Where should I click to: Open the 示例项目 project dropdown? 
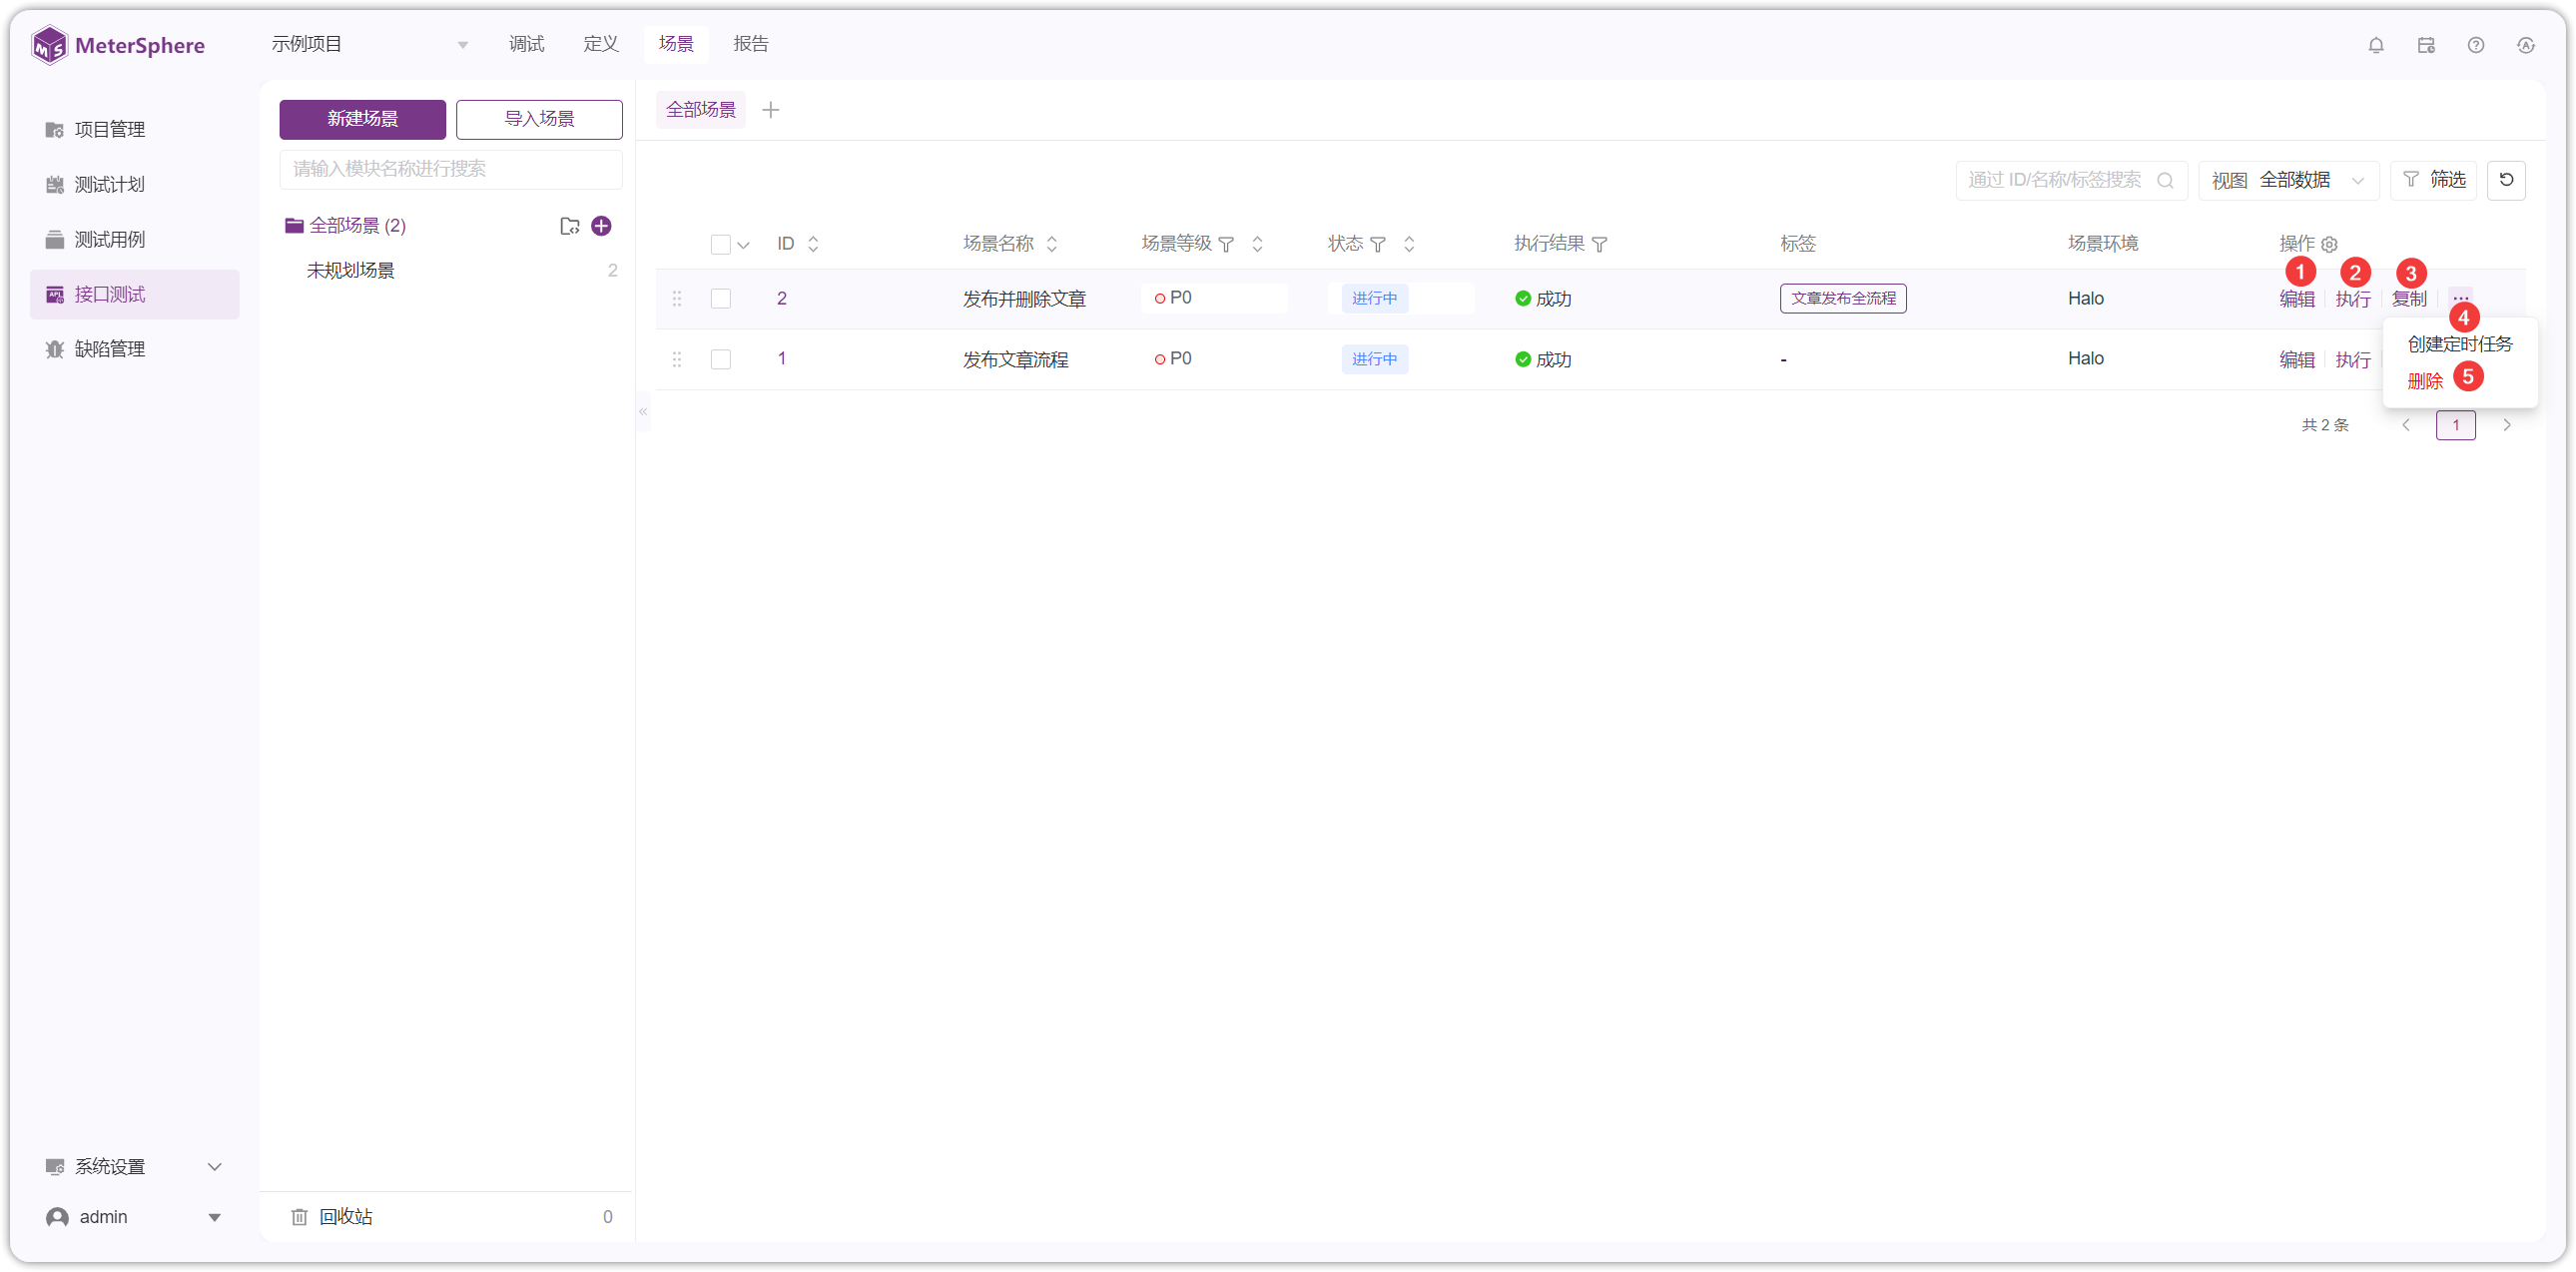tap(370, 44)
